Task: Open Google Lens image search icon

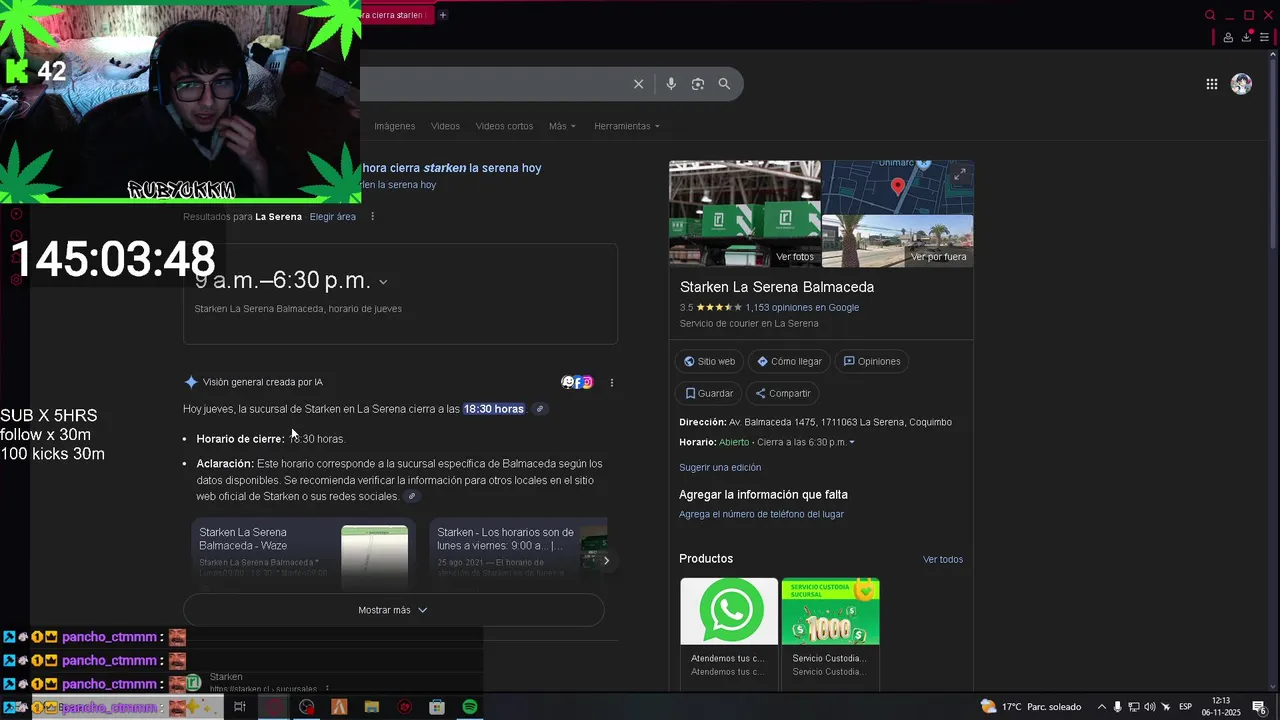Action: (x=698, y=84)
